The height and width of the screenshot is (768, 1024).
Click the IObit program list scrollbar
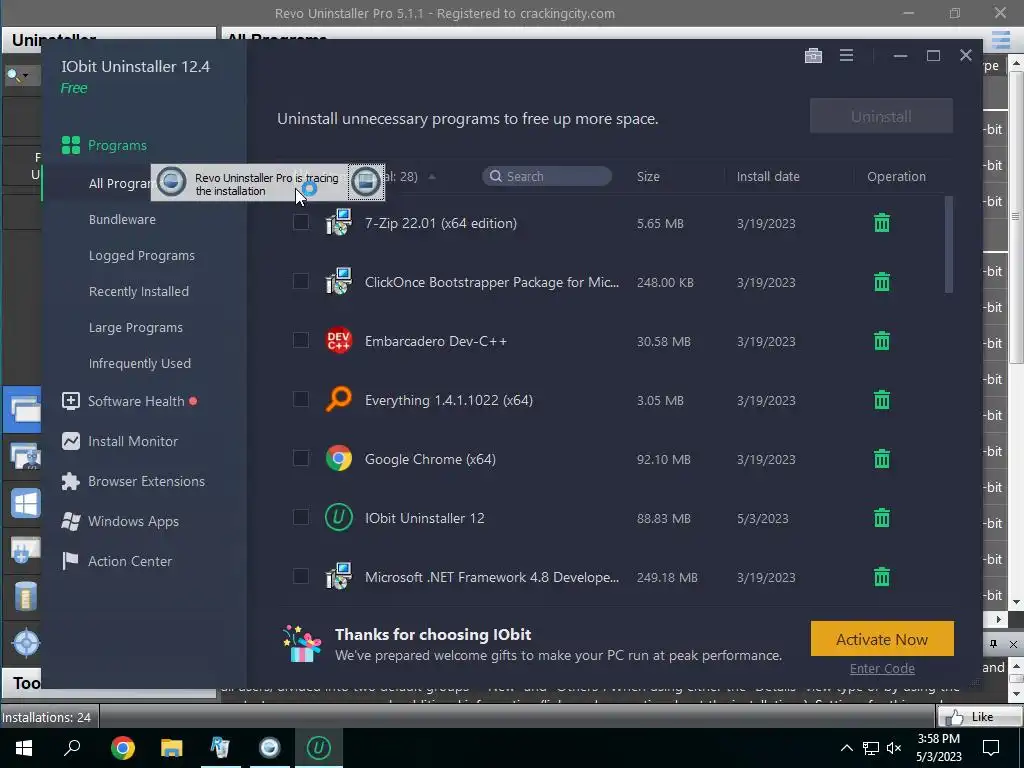point(948,245)
